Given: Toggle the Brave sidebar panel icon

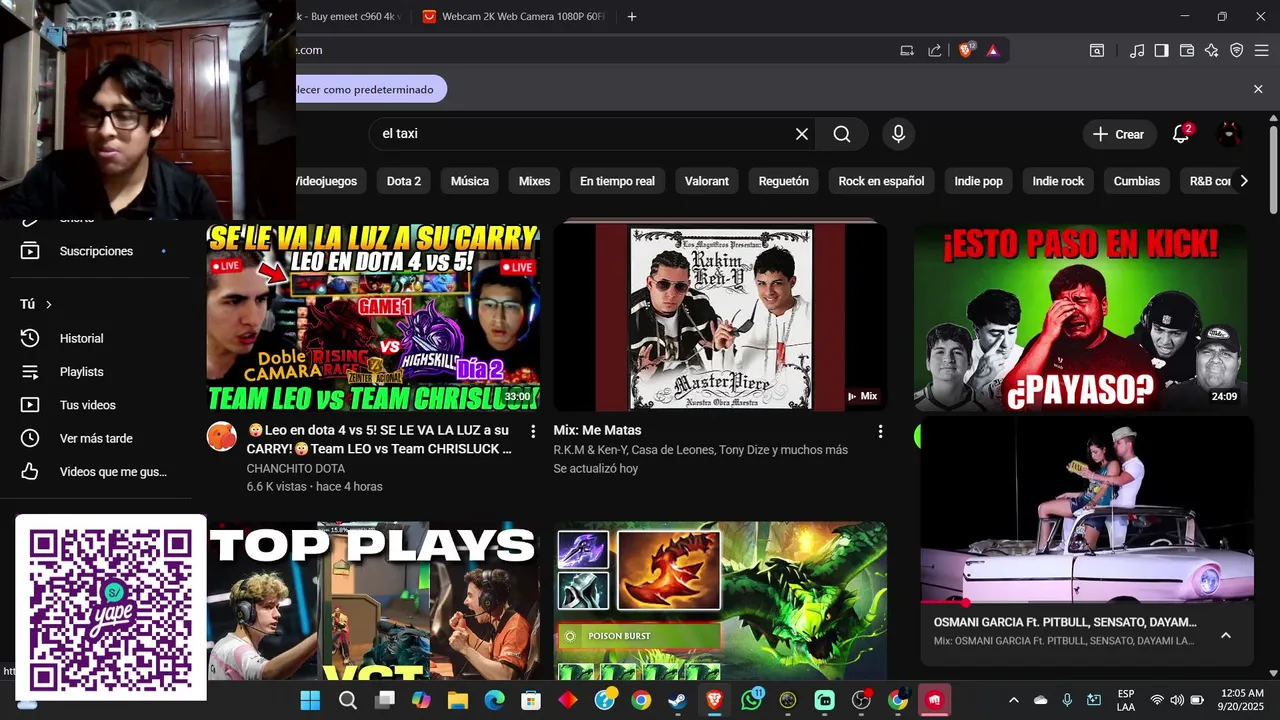Looking at the screenshot, I should tap(1161, 50).
